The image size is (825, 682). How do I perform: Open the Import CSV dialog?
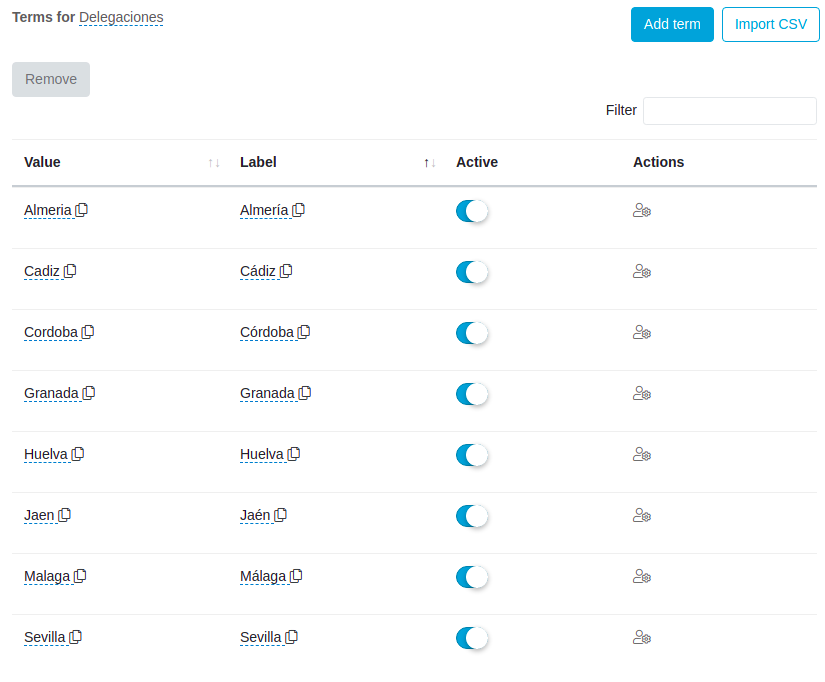(x=770, y=24)
